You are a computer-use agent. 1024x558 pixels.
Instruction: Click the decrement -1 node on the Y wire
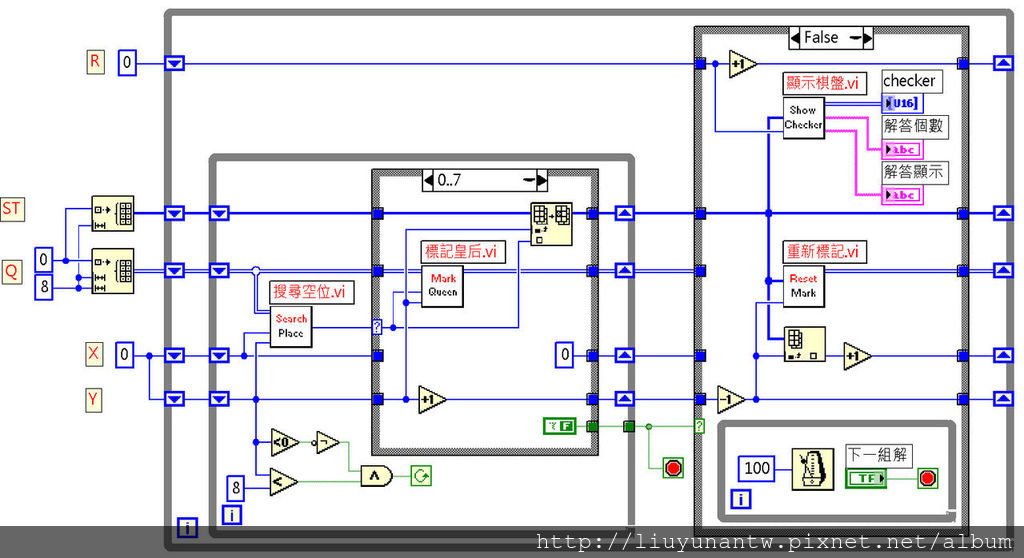731,399
